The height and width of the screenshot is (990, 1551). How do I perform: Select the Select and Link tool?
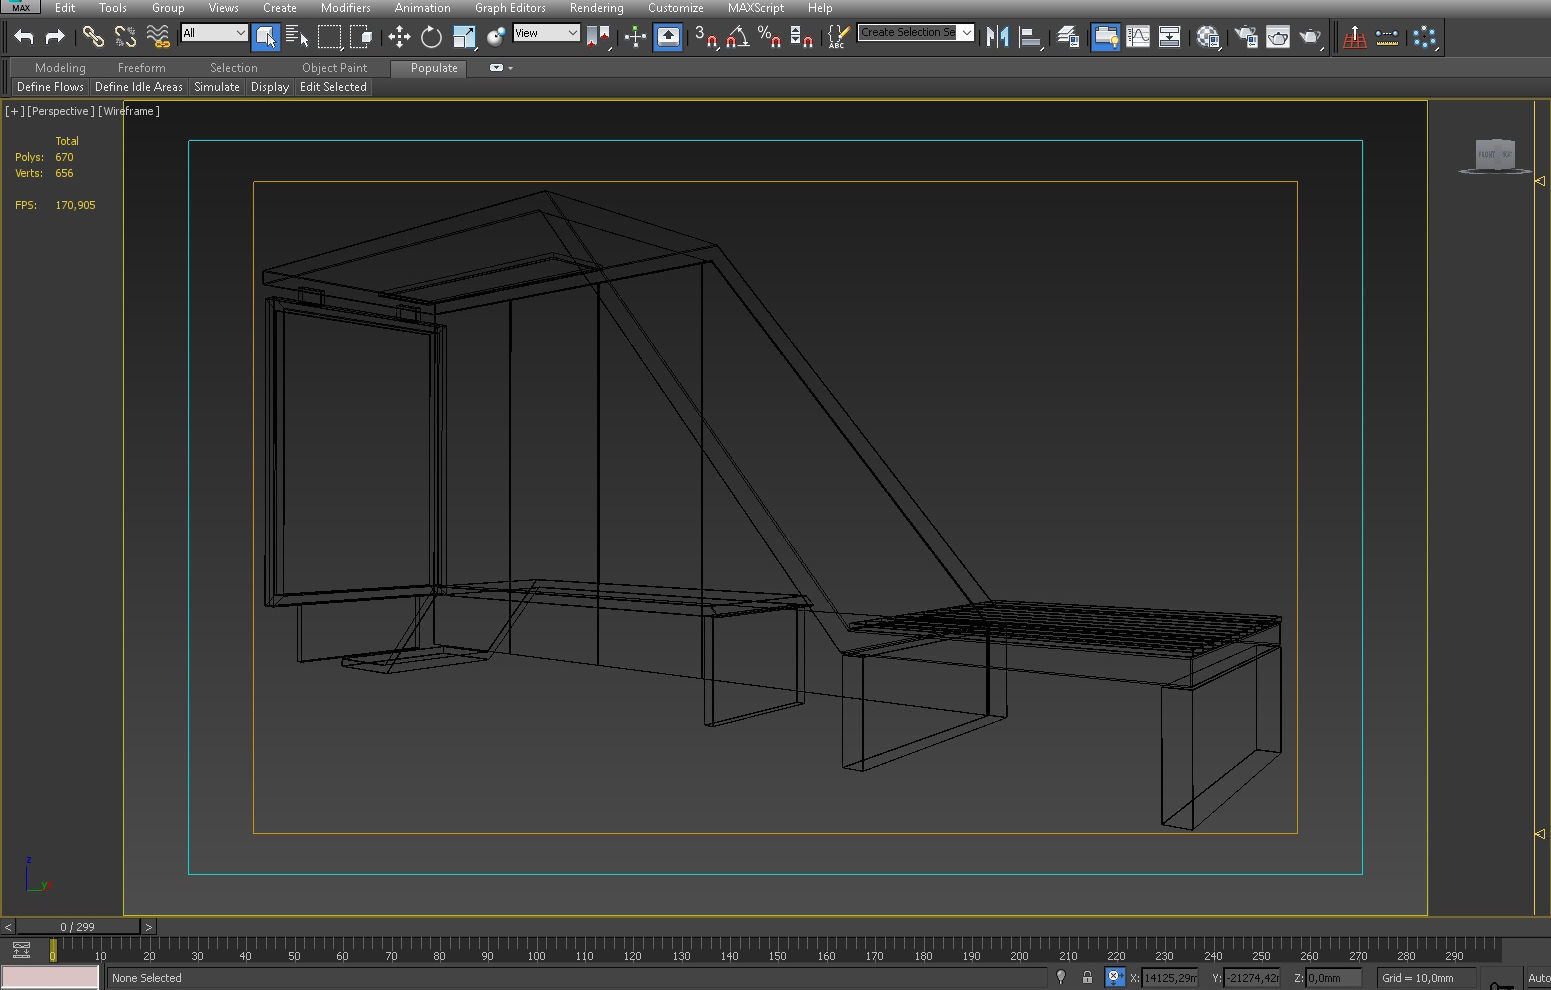click(93, 37)
